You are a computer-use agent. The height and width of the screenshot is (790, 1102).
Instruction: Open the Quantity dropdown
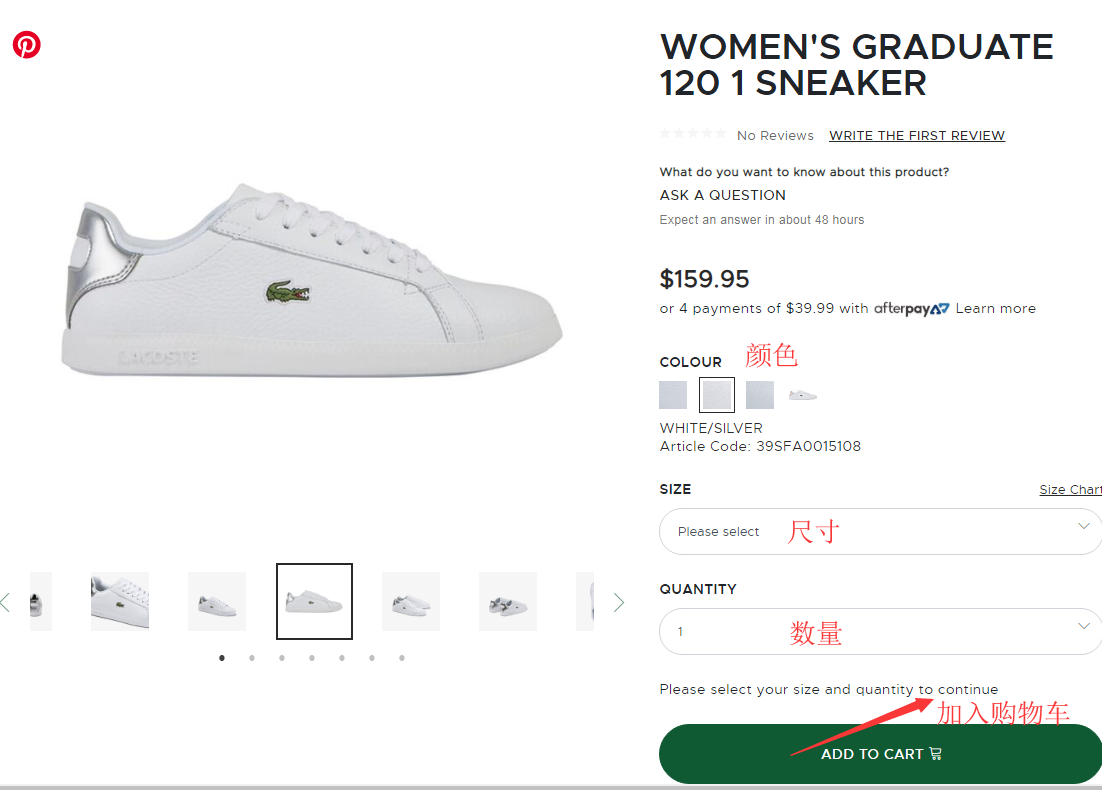pos(880,631)
